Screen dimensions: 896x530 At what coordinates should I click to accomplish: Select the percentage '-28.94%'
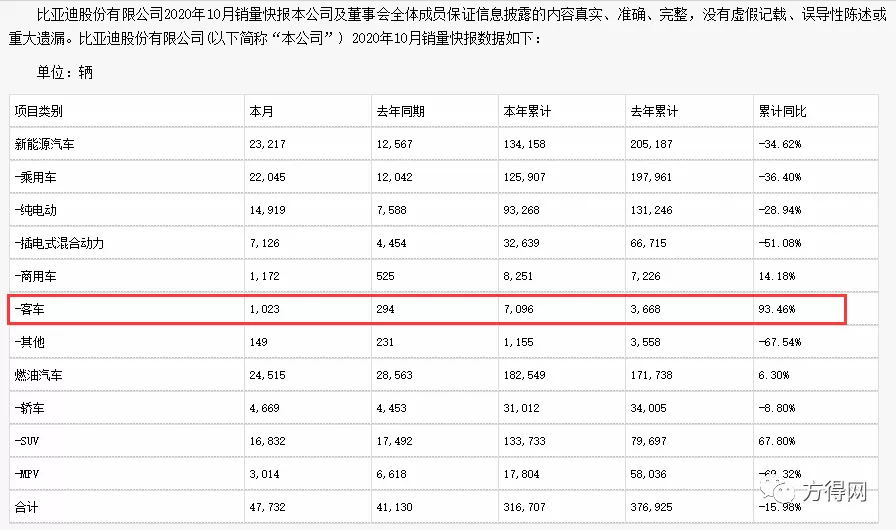(x=780, y=210)
